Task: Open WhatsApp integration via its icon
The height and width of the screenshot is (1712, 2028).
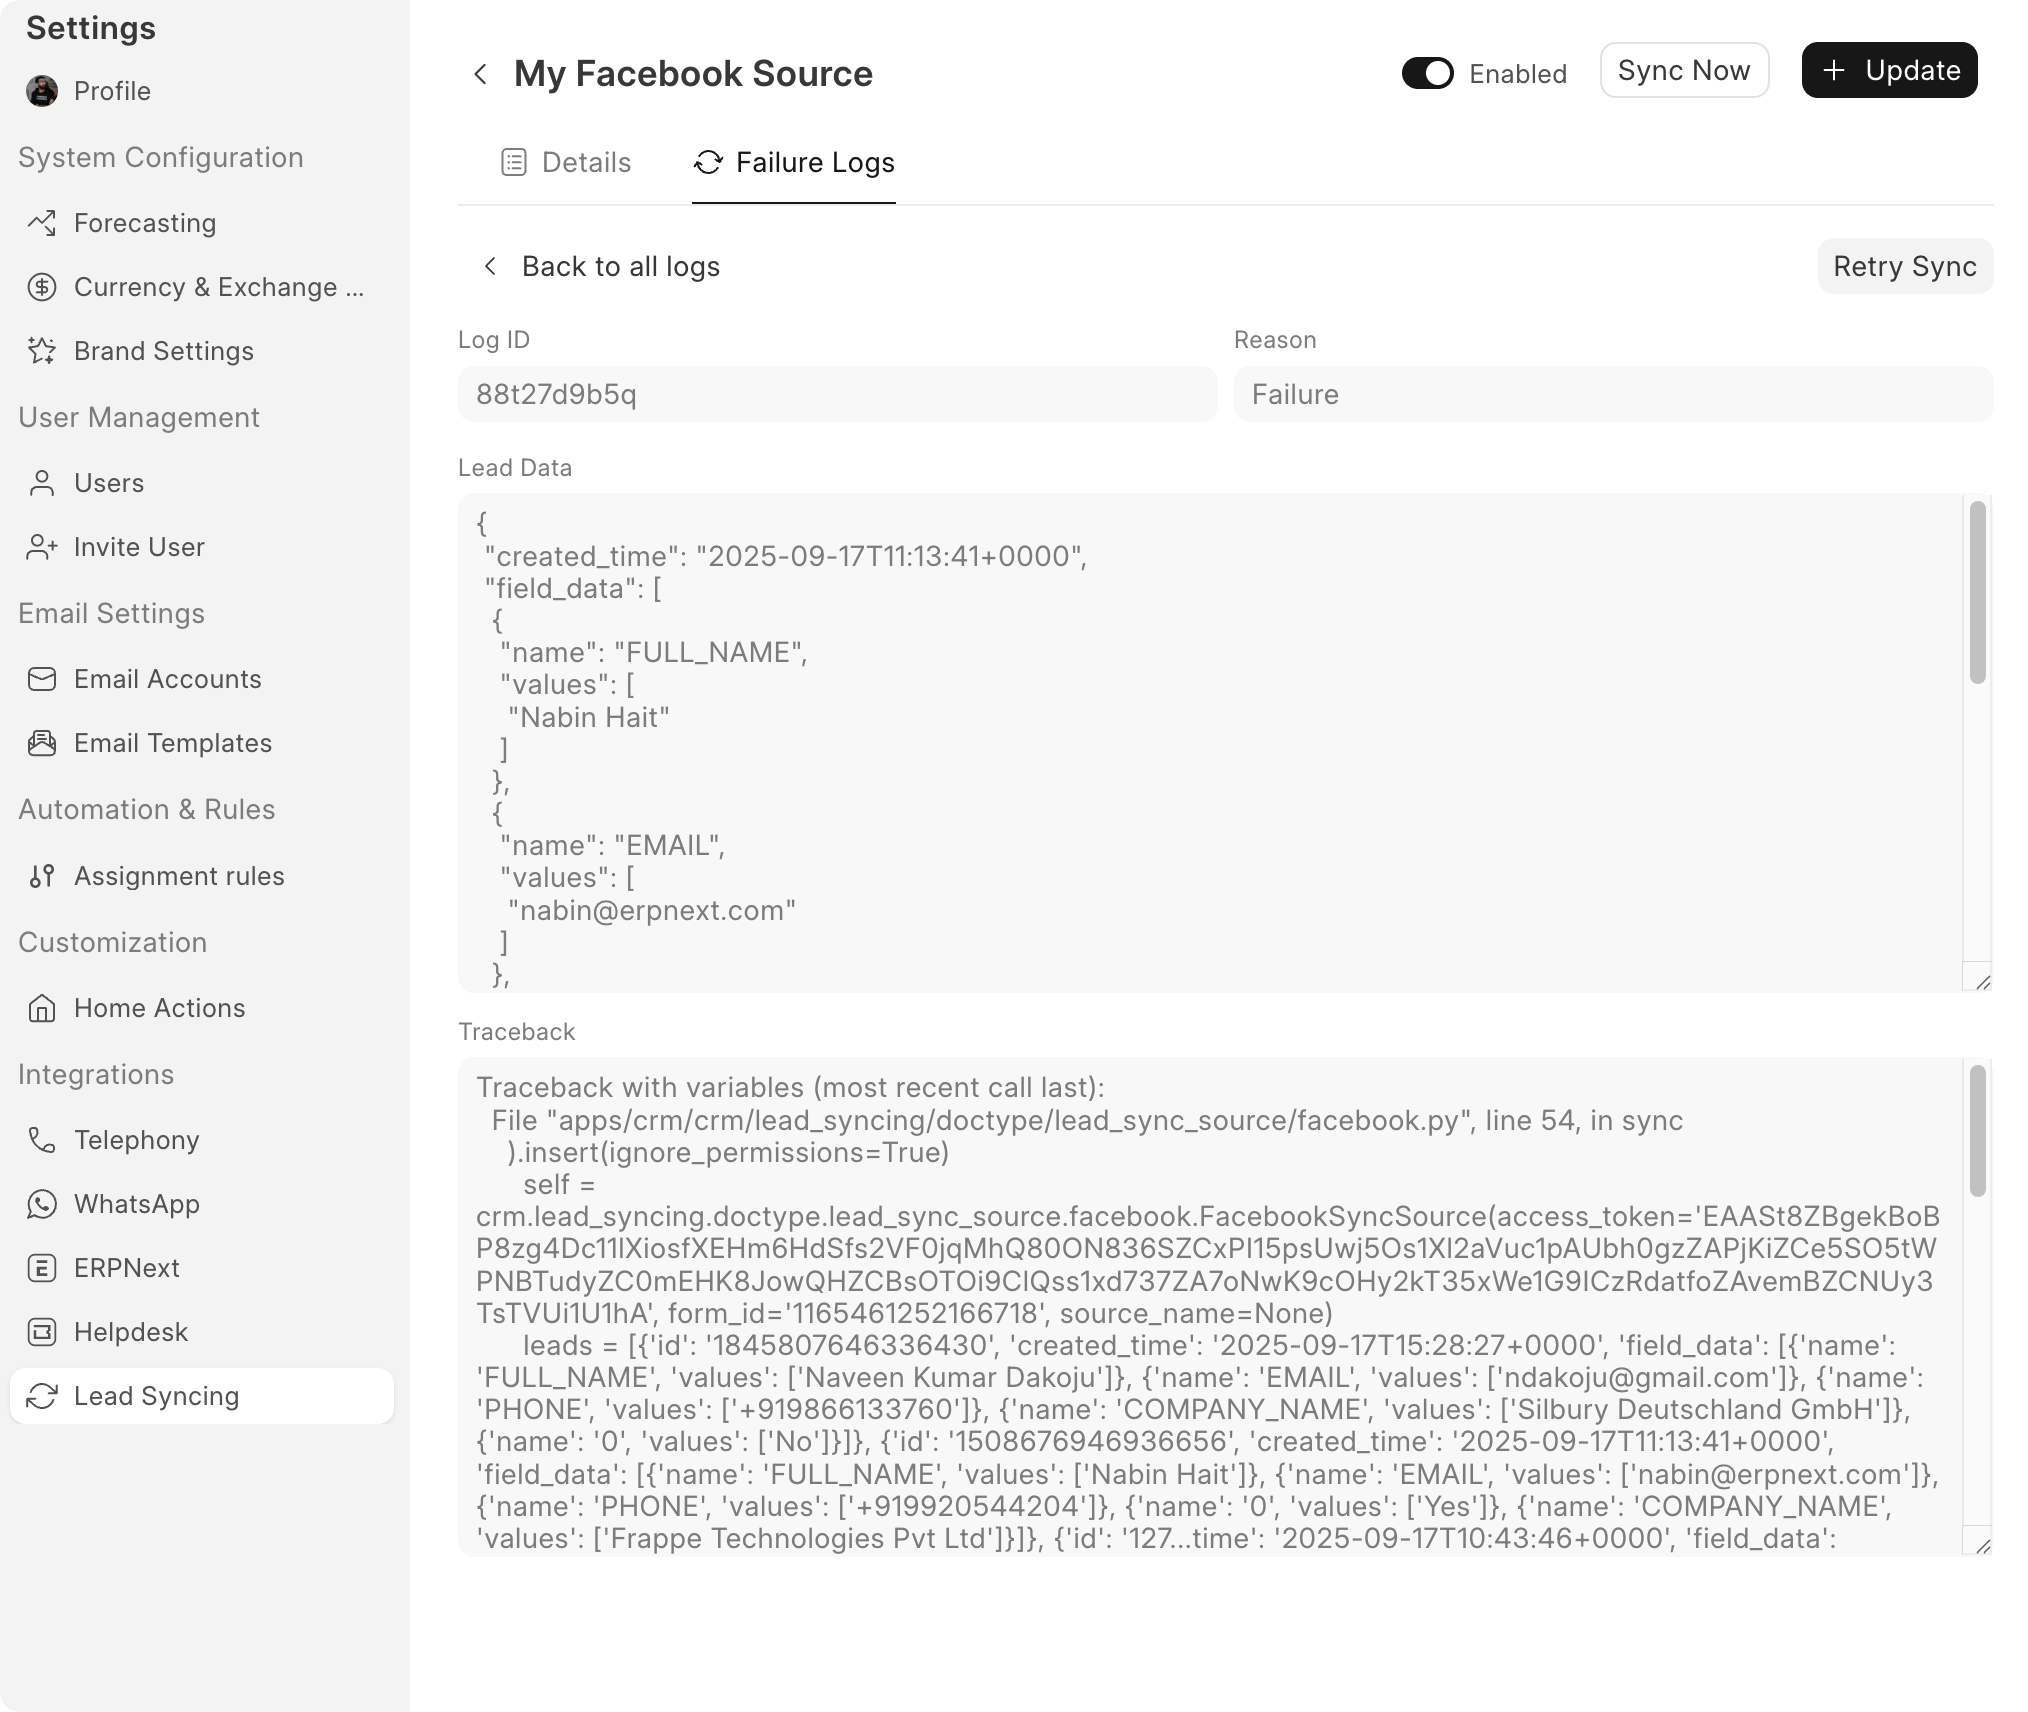Action: [41, 1204]
